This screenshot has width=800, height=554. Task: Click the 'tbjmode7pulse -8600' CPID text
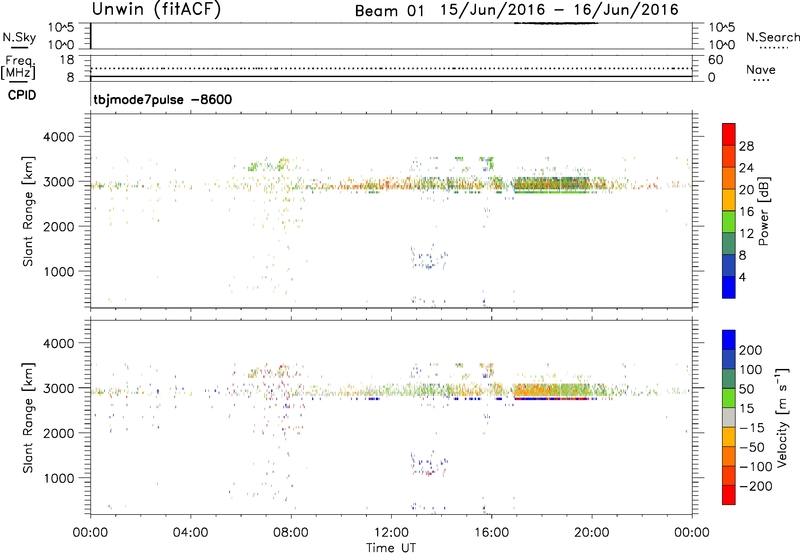pos(162,99)
